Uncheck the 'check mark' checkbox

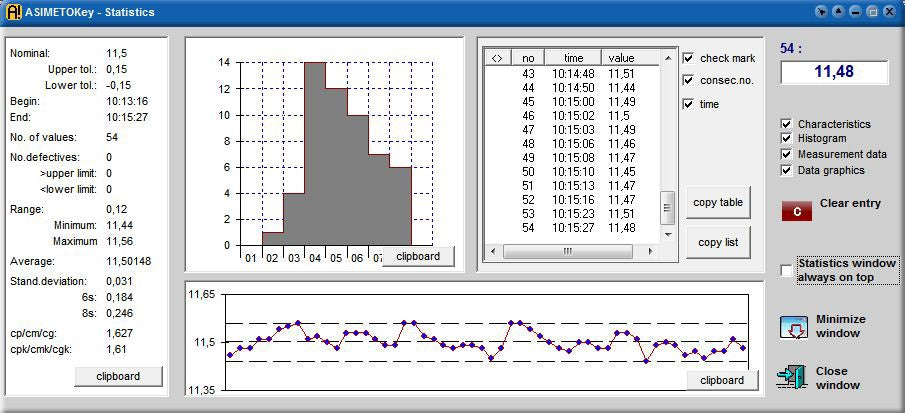[x=688, y=58]
